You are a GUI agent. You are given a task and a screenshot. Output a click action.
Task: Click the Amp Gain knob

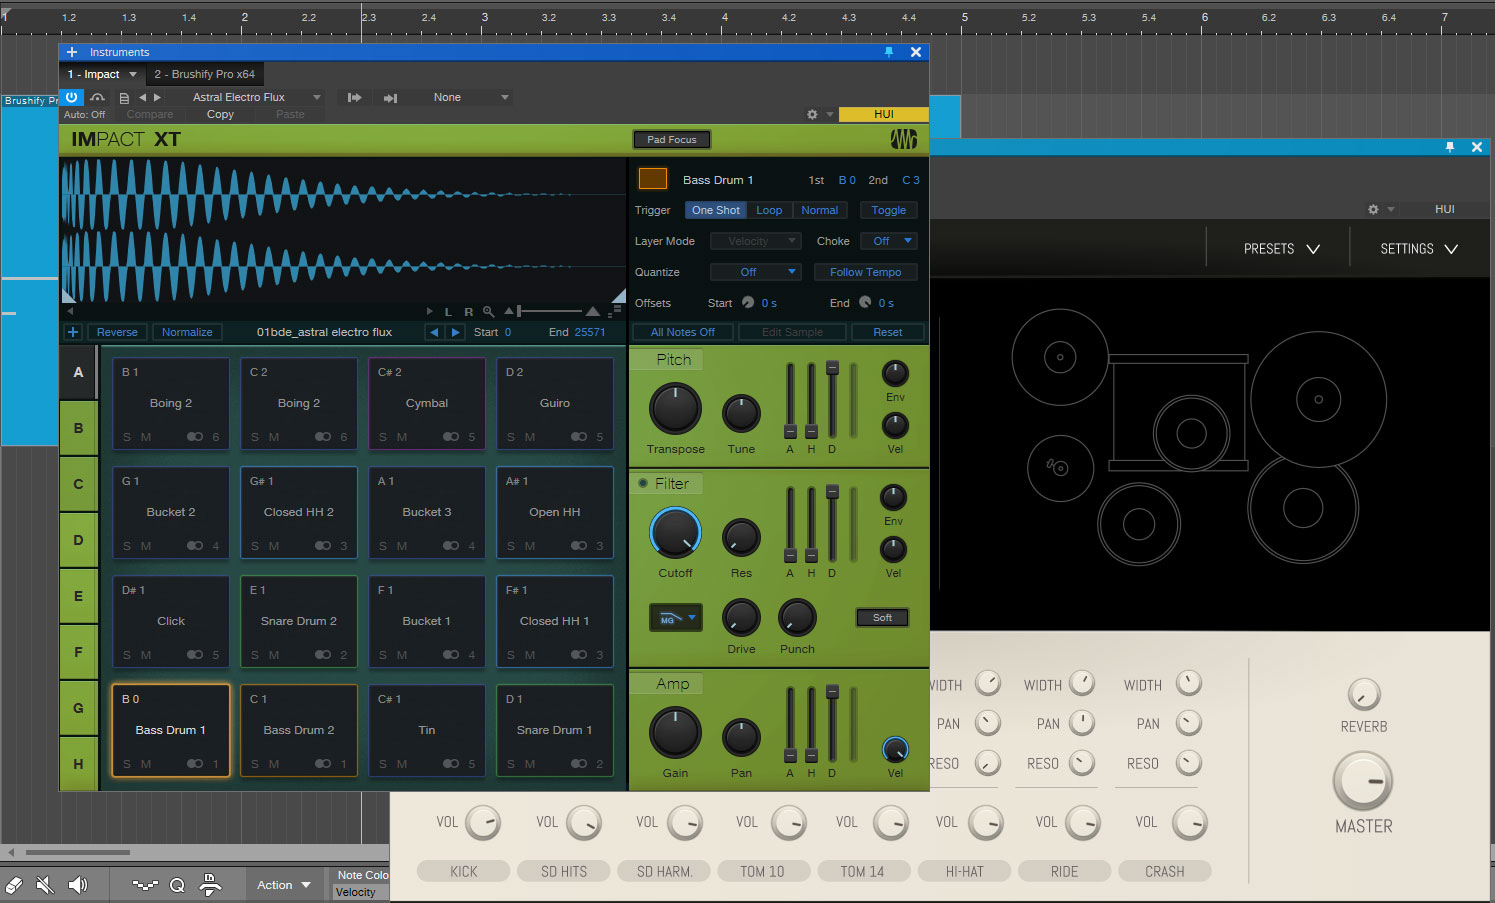[675, 733]
